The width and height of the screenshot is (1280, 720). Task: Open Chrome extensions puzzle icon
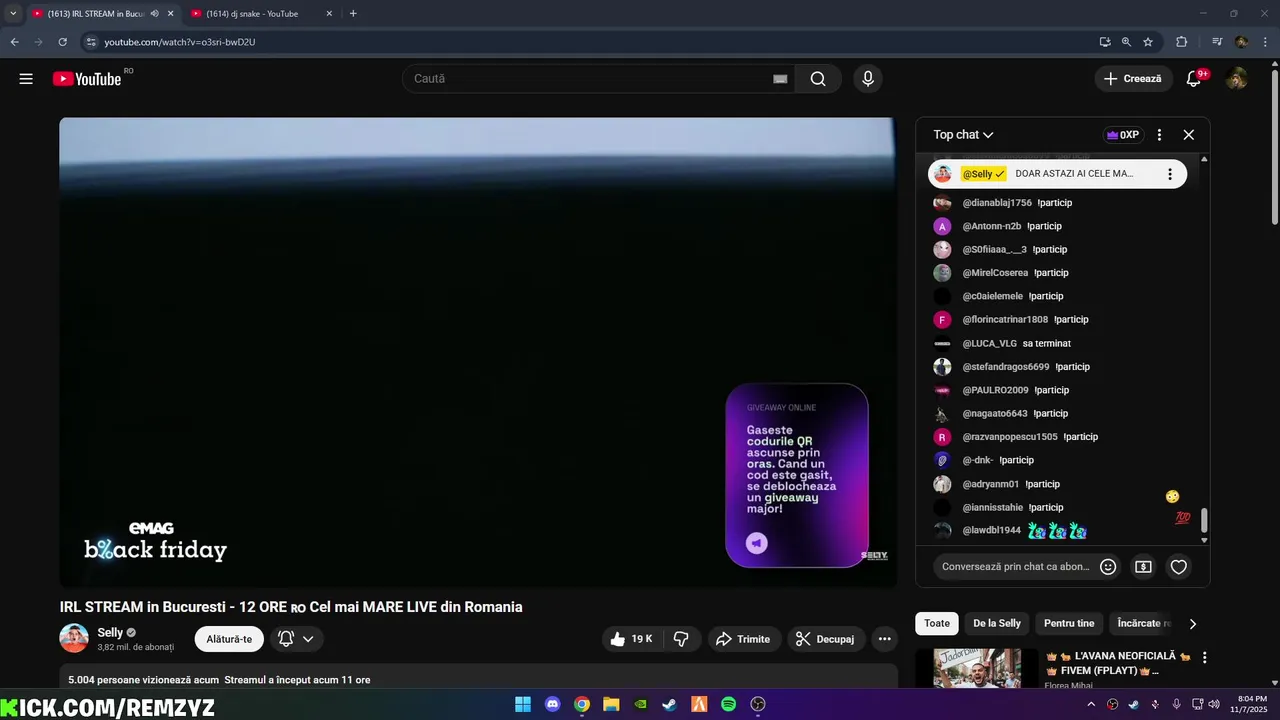click(x=1182, y=42)
